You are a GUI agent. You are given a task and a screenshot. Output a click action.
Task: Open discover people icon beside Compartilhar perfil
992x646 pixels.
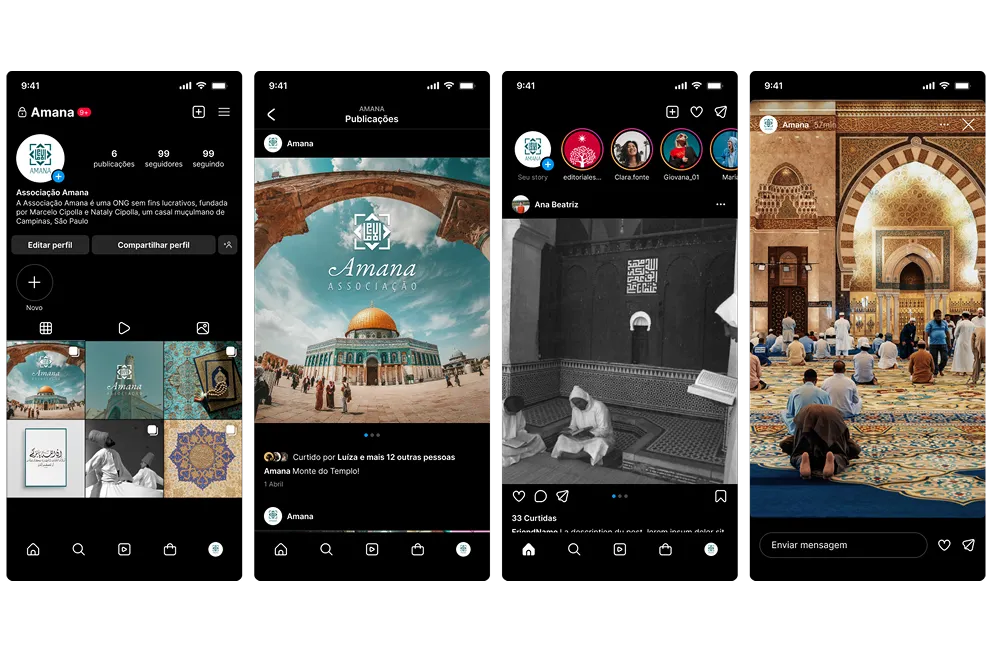coord(228,245)
